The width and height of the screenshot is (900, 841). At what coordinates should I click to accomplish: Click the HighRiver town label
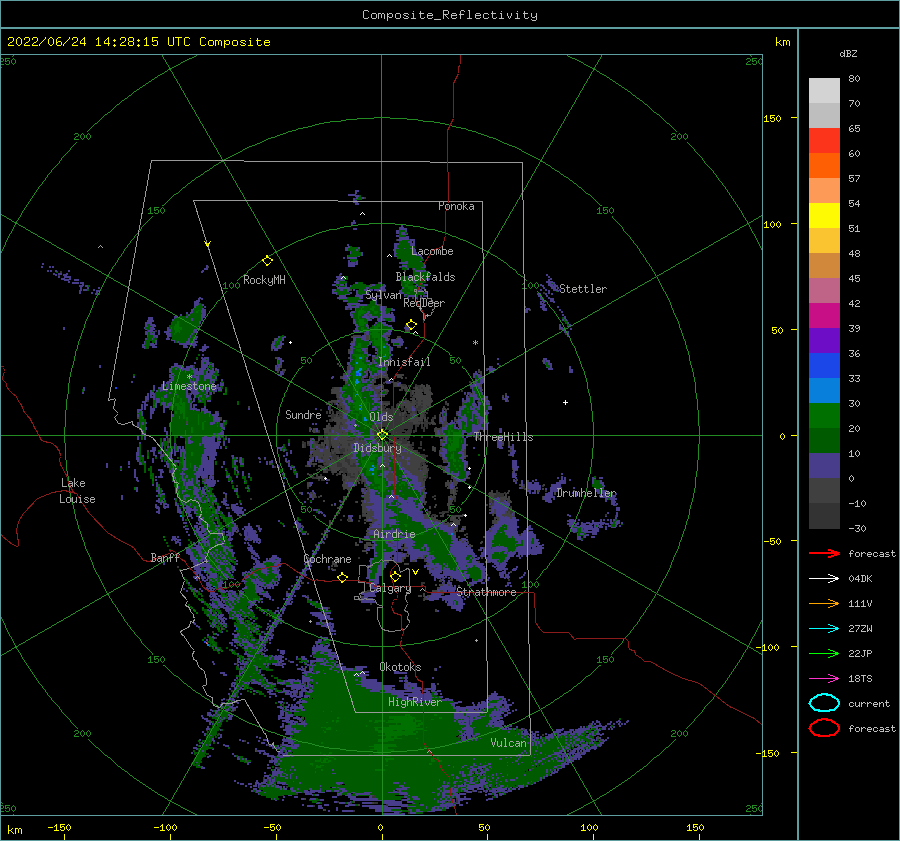click(414, 702)
